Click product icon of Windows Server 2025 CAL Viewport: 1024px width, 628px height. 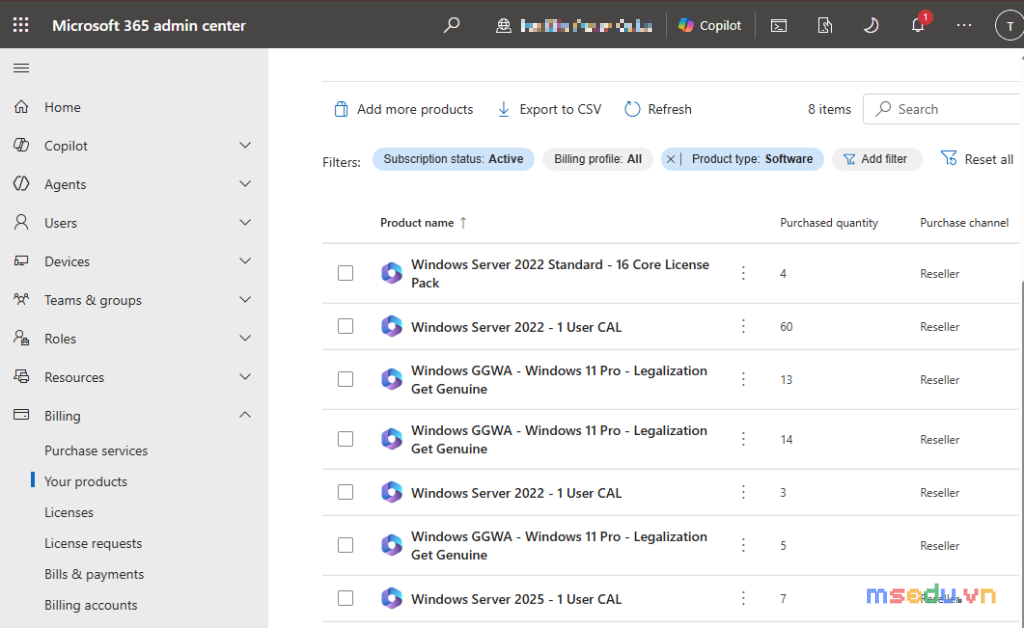pos(392,598)
